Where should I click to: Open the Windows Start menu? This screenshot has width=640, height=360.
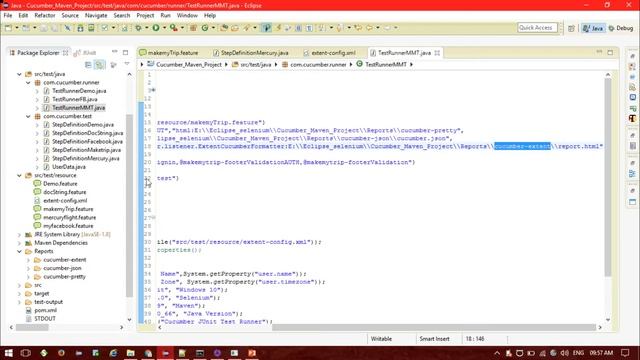tap(8, 353)
